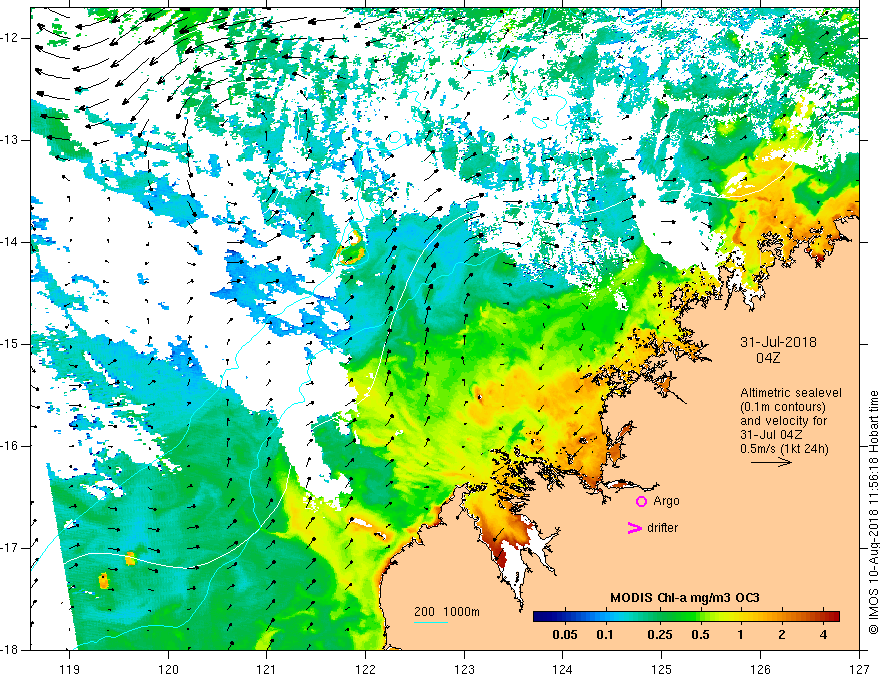Click the cyan depth contour legend line

pos(430,622)
